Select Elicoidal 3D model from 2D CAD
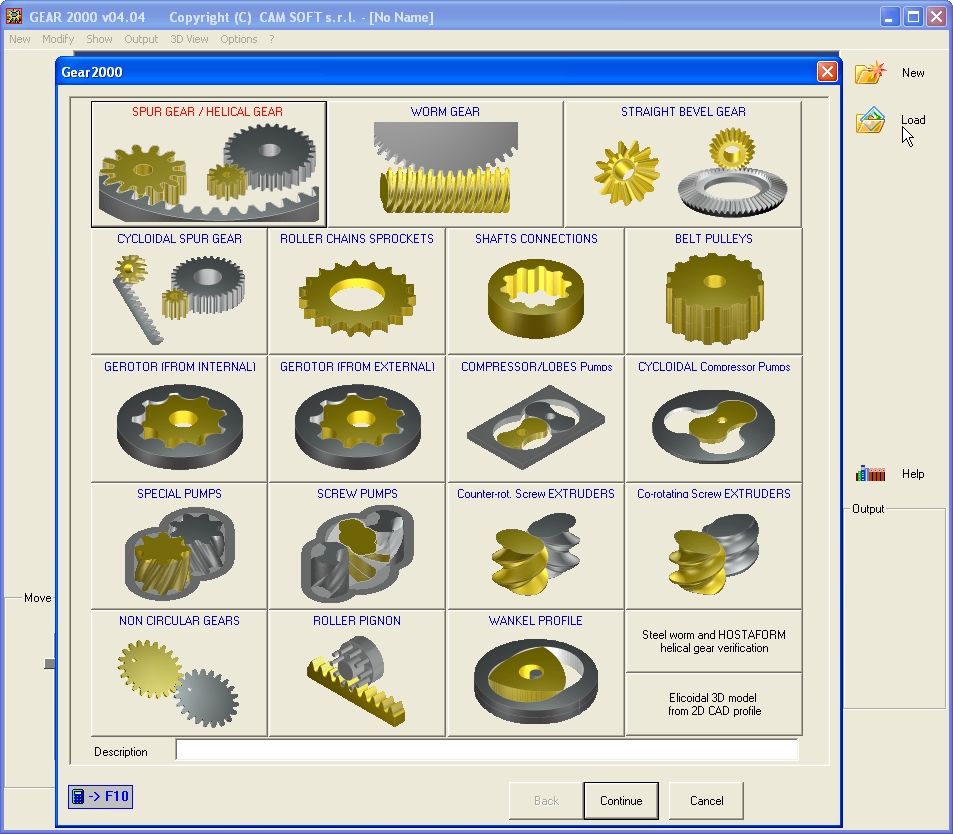 (714, 705)
